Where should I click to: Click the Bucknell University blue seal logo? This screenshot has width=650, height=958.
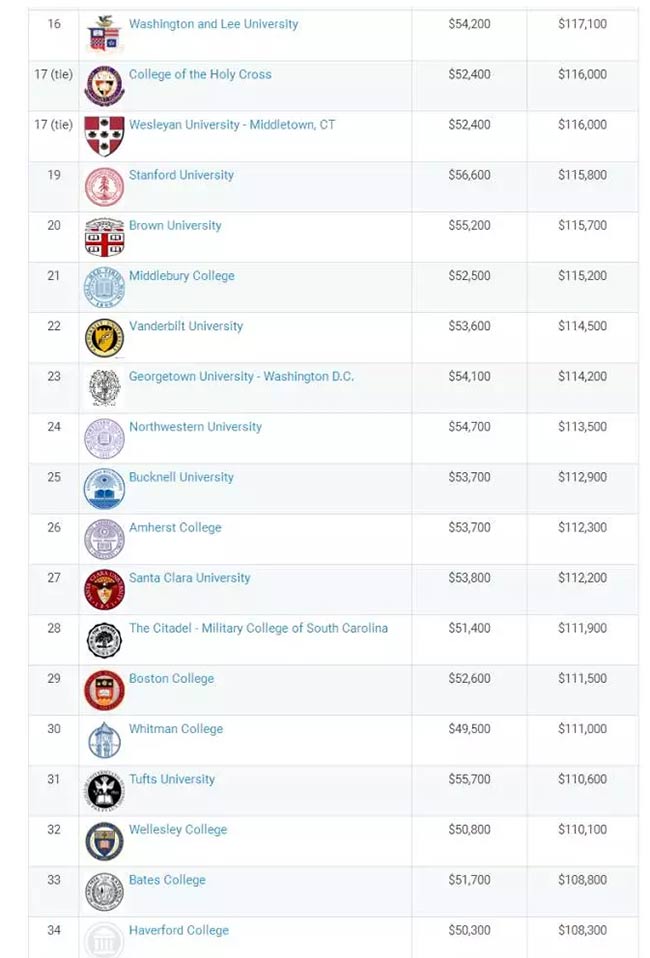click(x=104, y=489)
